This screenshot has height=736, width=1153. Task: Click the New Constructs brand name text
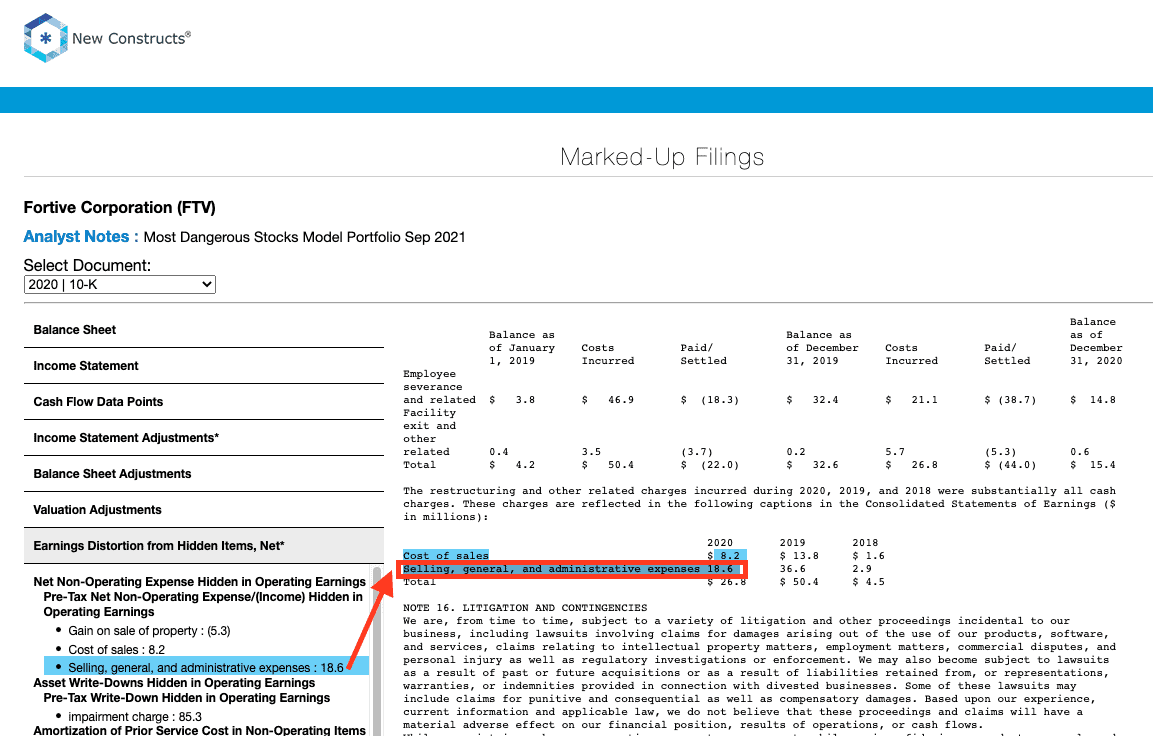pyautogui.click(x=131, y=38)
